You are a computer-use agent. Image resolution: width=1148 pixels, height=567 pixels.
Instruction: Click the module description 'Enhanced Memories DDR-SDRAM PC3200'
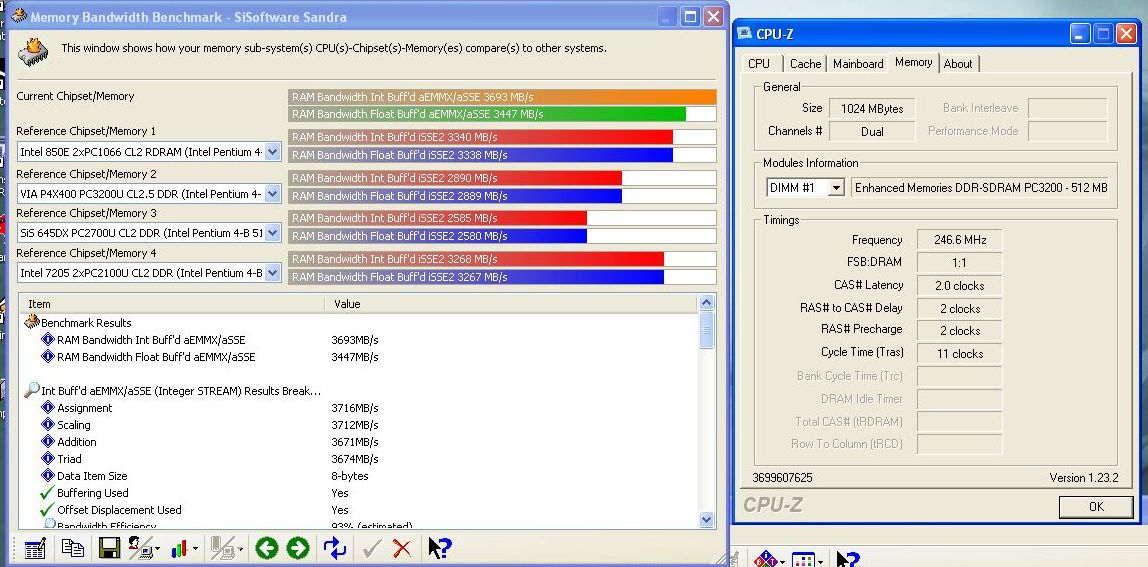click(981, 188)
